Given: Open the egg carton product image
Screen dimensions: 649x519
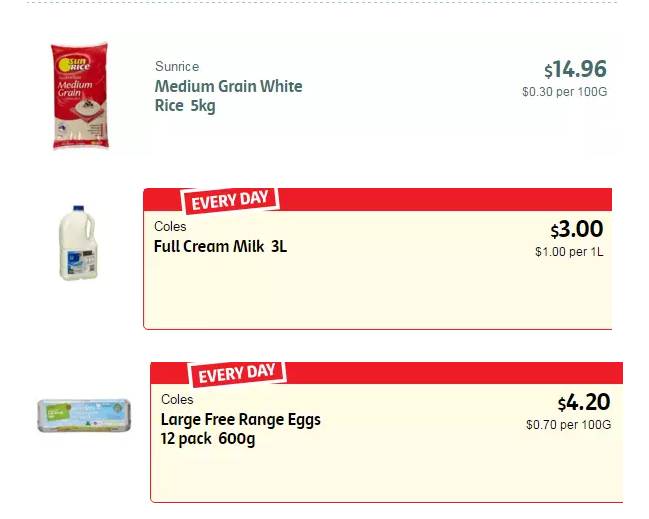Looking at the screenshot, I should [x=84, y=416].
